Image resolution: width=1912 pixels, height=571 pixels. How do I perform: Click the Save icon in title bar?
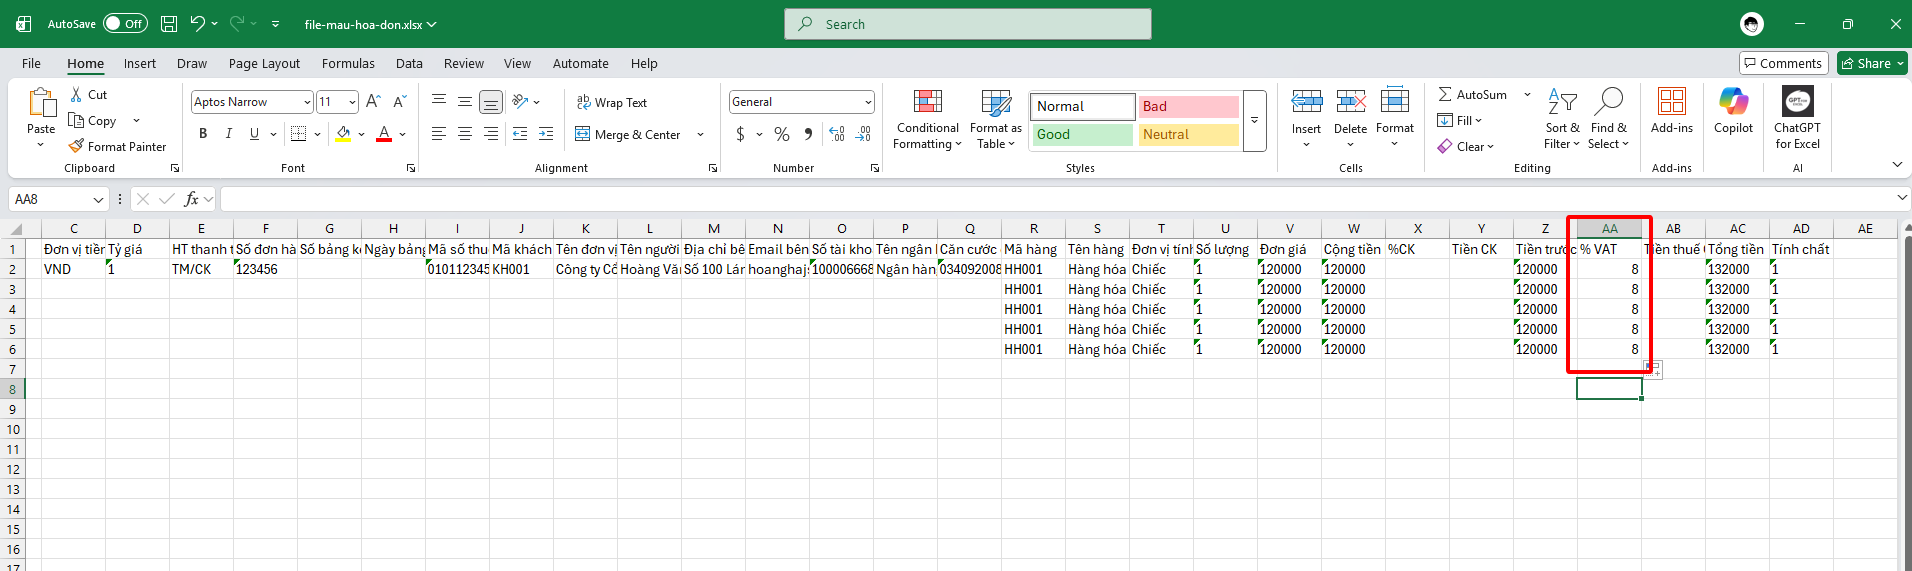coord(169,24)
